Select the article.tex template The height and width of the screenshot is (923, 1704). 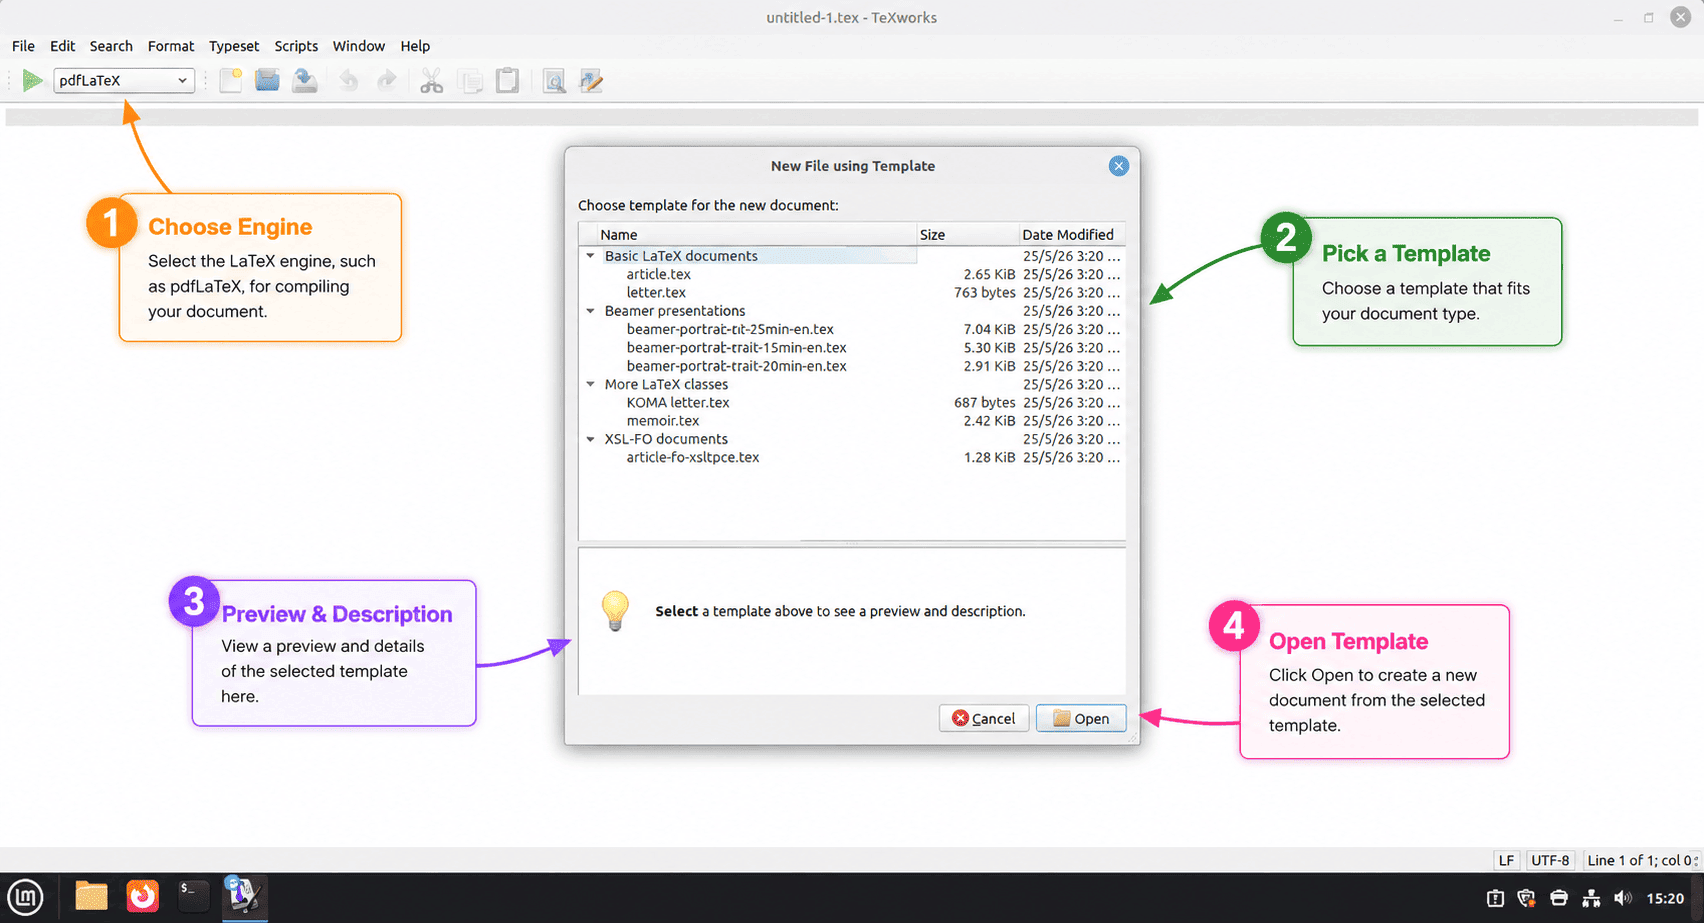(x=659, y=274)
